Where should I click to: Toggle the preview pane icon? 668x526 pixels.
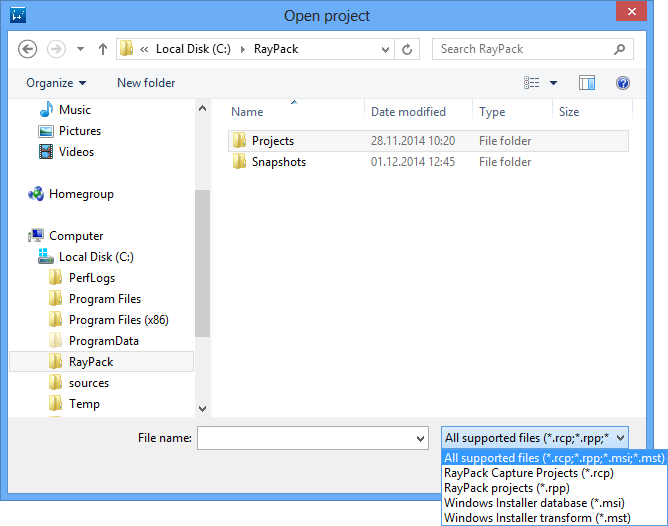pyautogui.click(x=587, y=83)
